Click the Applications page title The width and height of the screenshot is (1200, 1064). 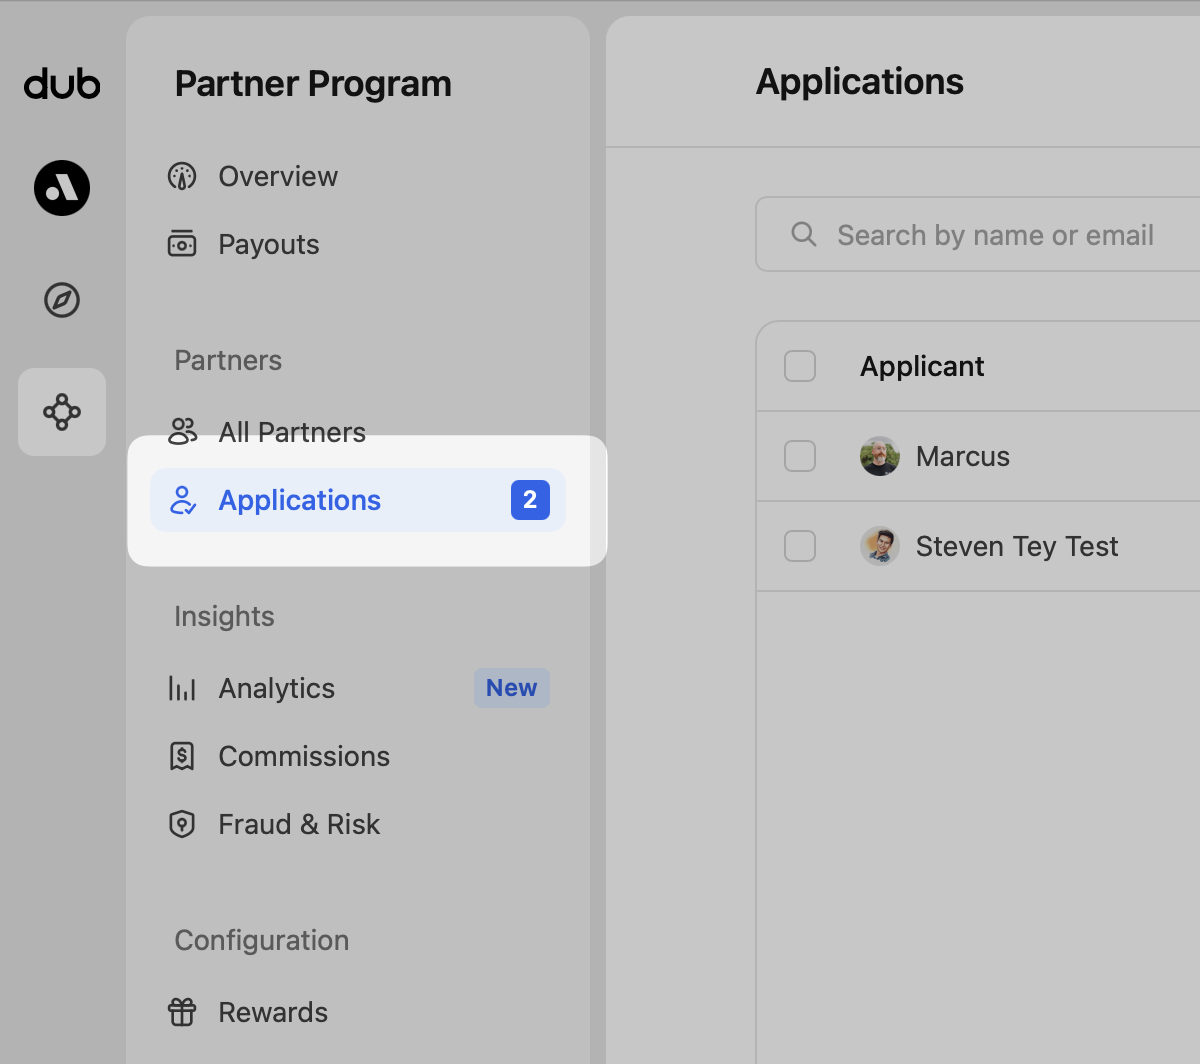pyautogui.click(x=860, y=82)
